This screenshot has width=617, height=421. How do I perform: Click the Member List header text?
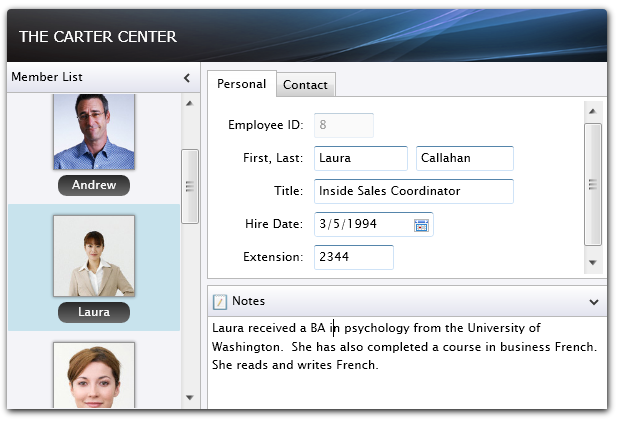point(47,77)
